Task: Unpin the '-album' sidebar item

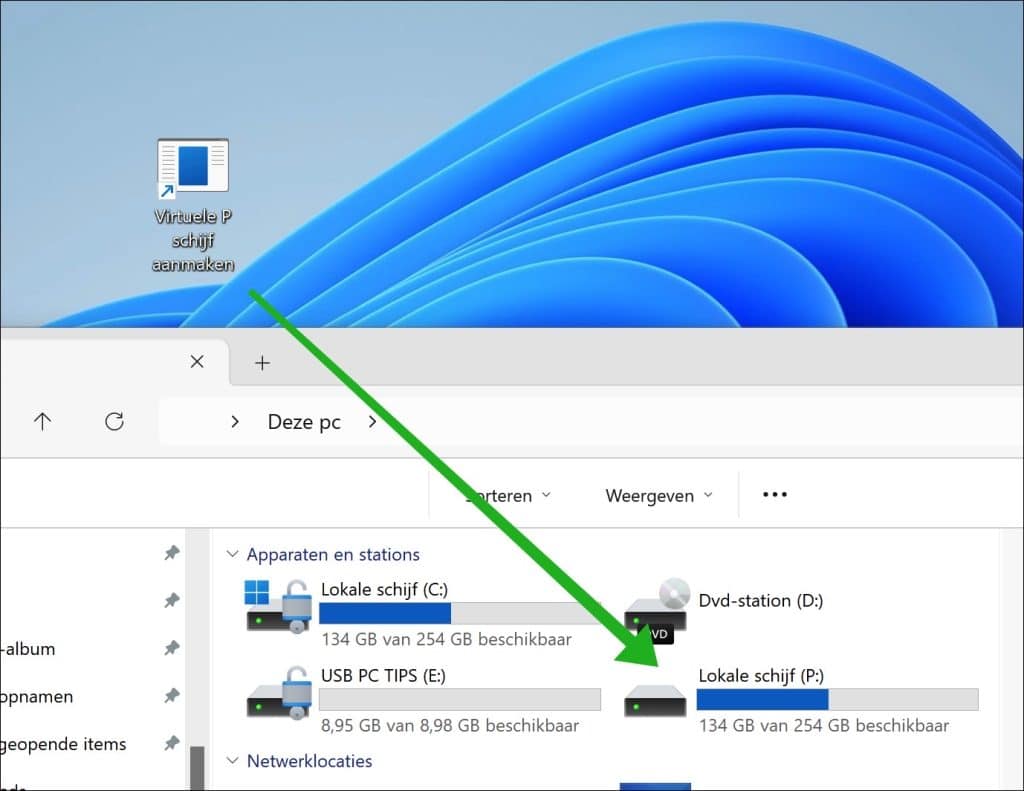Action: click(172, 648)
